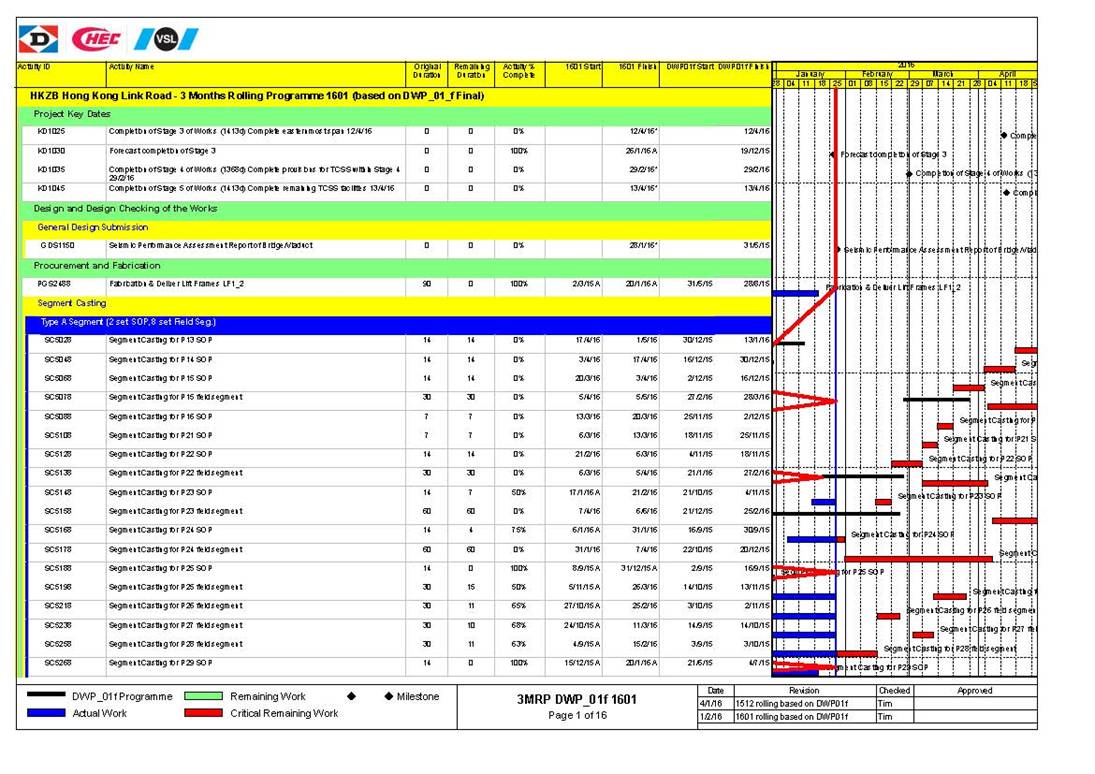Click the Procurement and Fabrication group band
The image size is (1095, 774).
(395, 266)
